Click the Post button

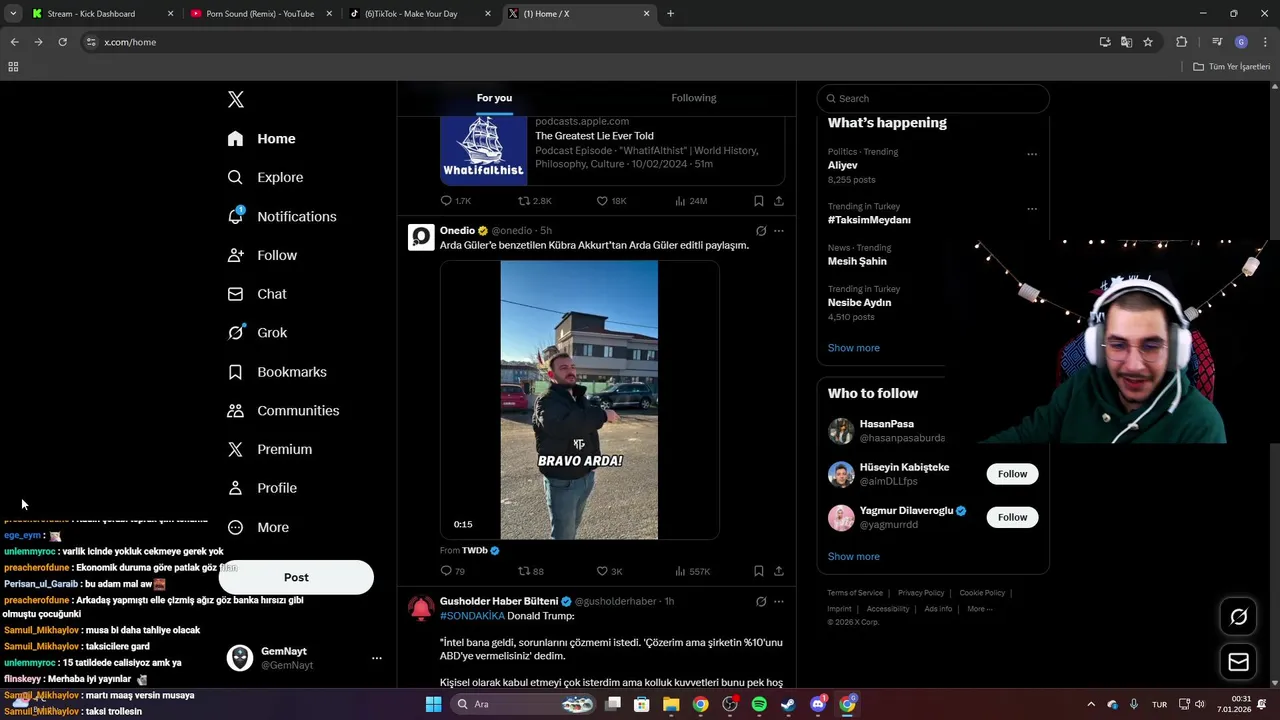point(296,577)
